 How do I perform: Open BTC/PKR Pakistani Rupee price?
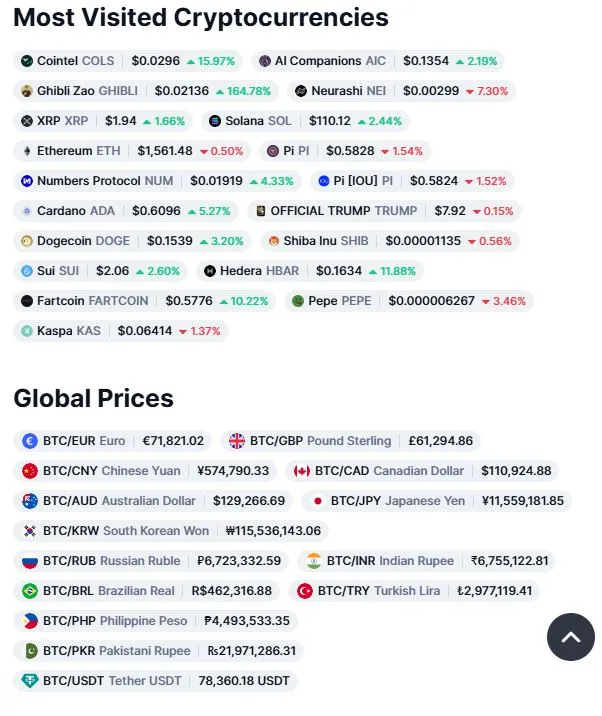pyautogui.click(x=158, y=651)
